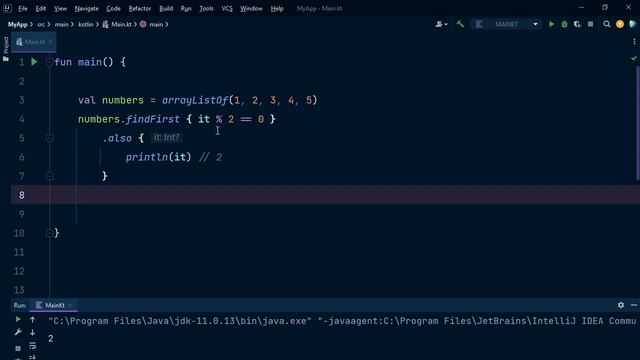The width and height of the screenshot is (640, 360).
Task: Open editor tab options three-dot menu
Action: coord(634,42)
